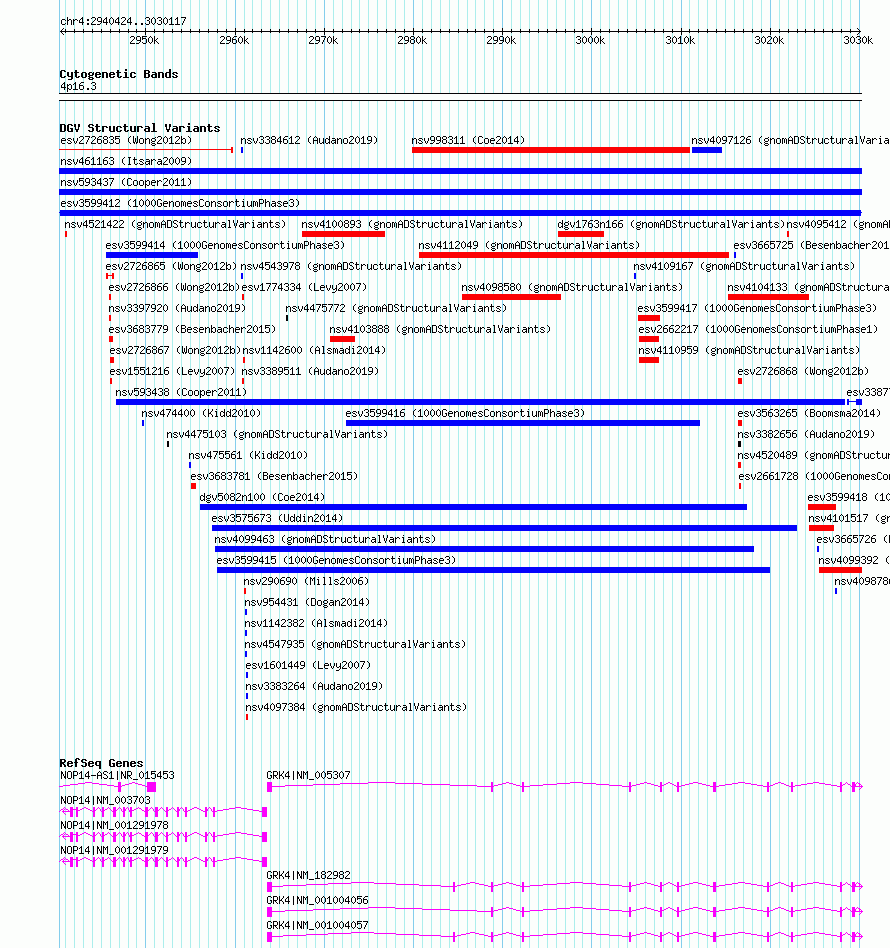Select nsv1142600 (Alsmadi2014) variant label

[314, 350]
